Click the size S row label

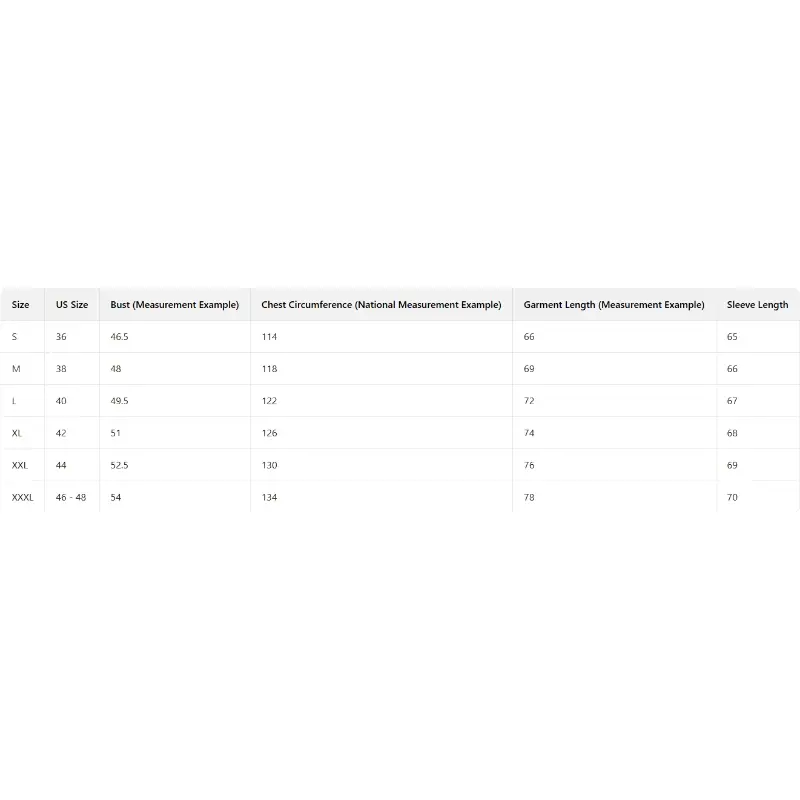15,337
